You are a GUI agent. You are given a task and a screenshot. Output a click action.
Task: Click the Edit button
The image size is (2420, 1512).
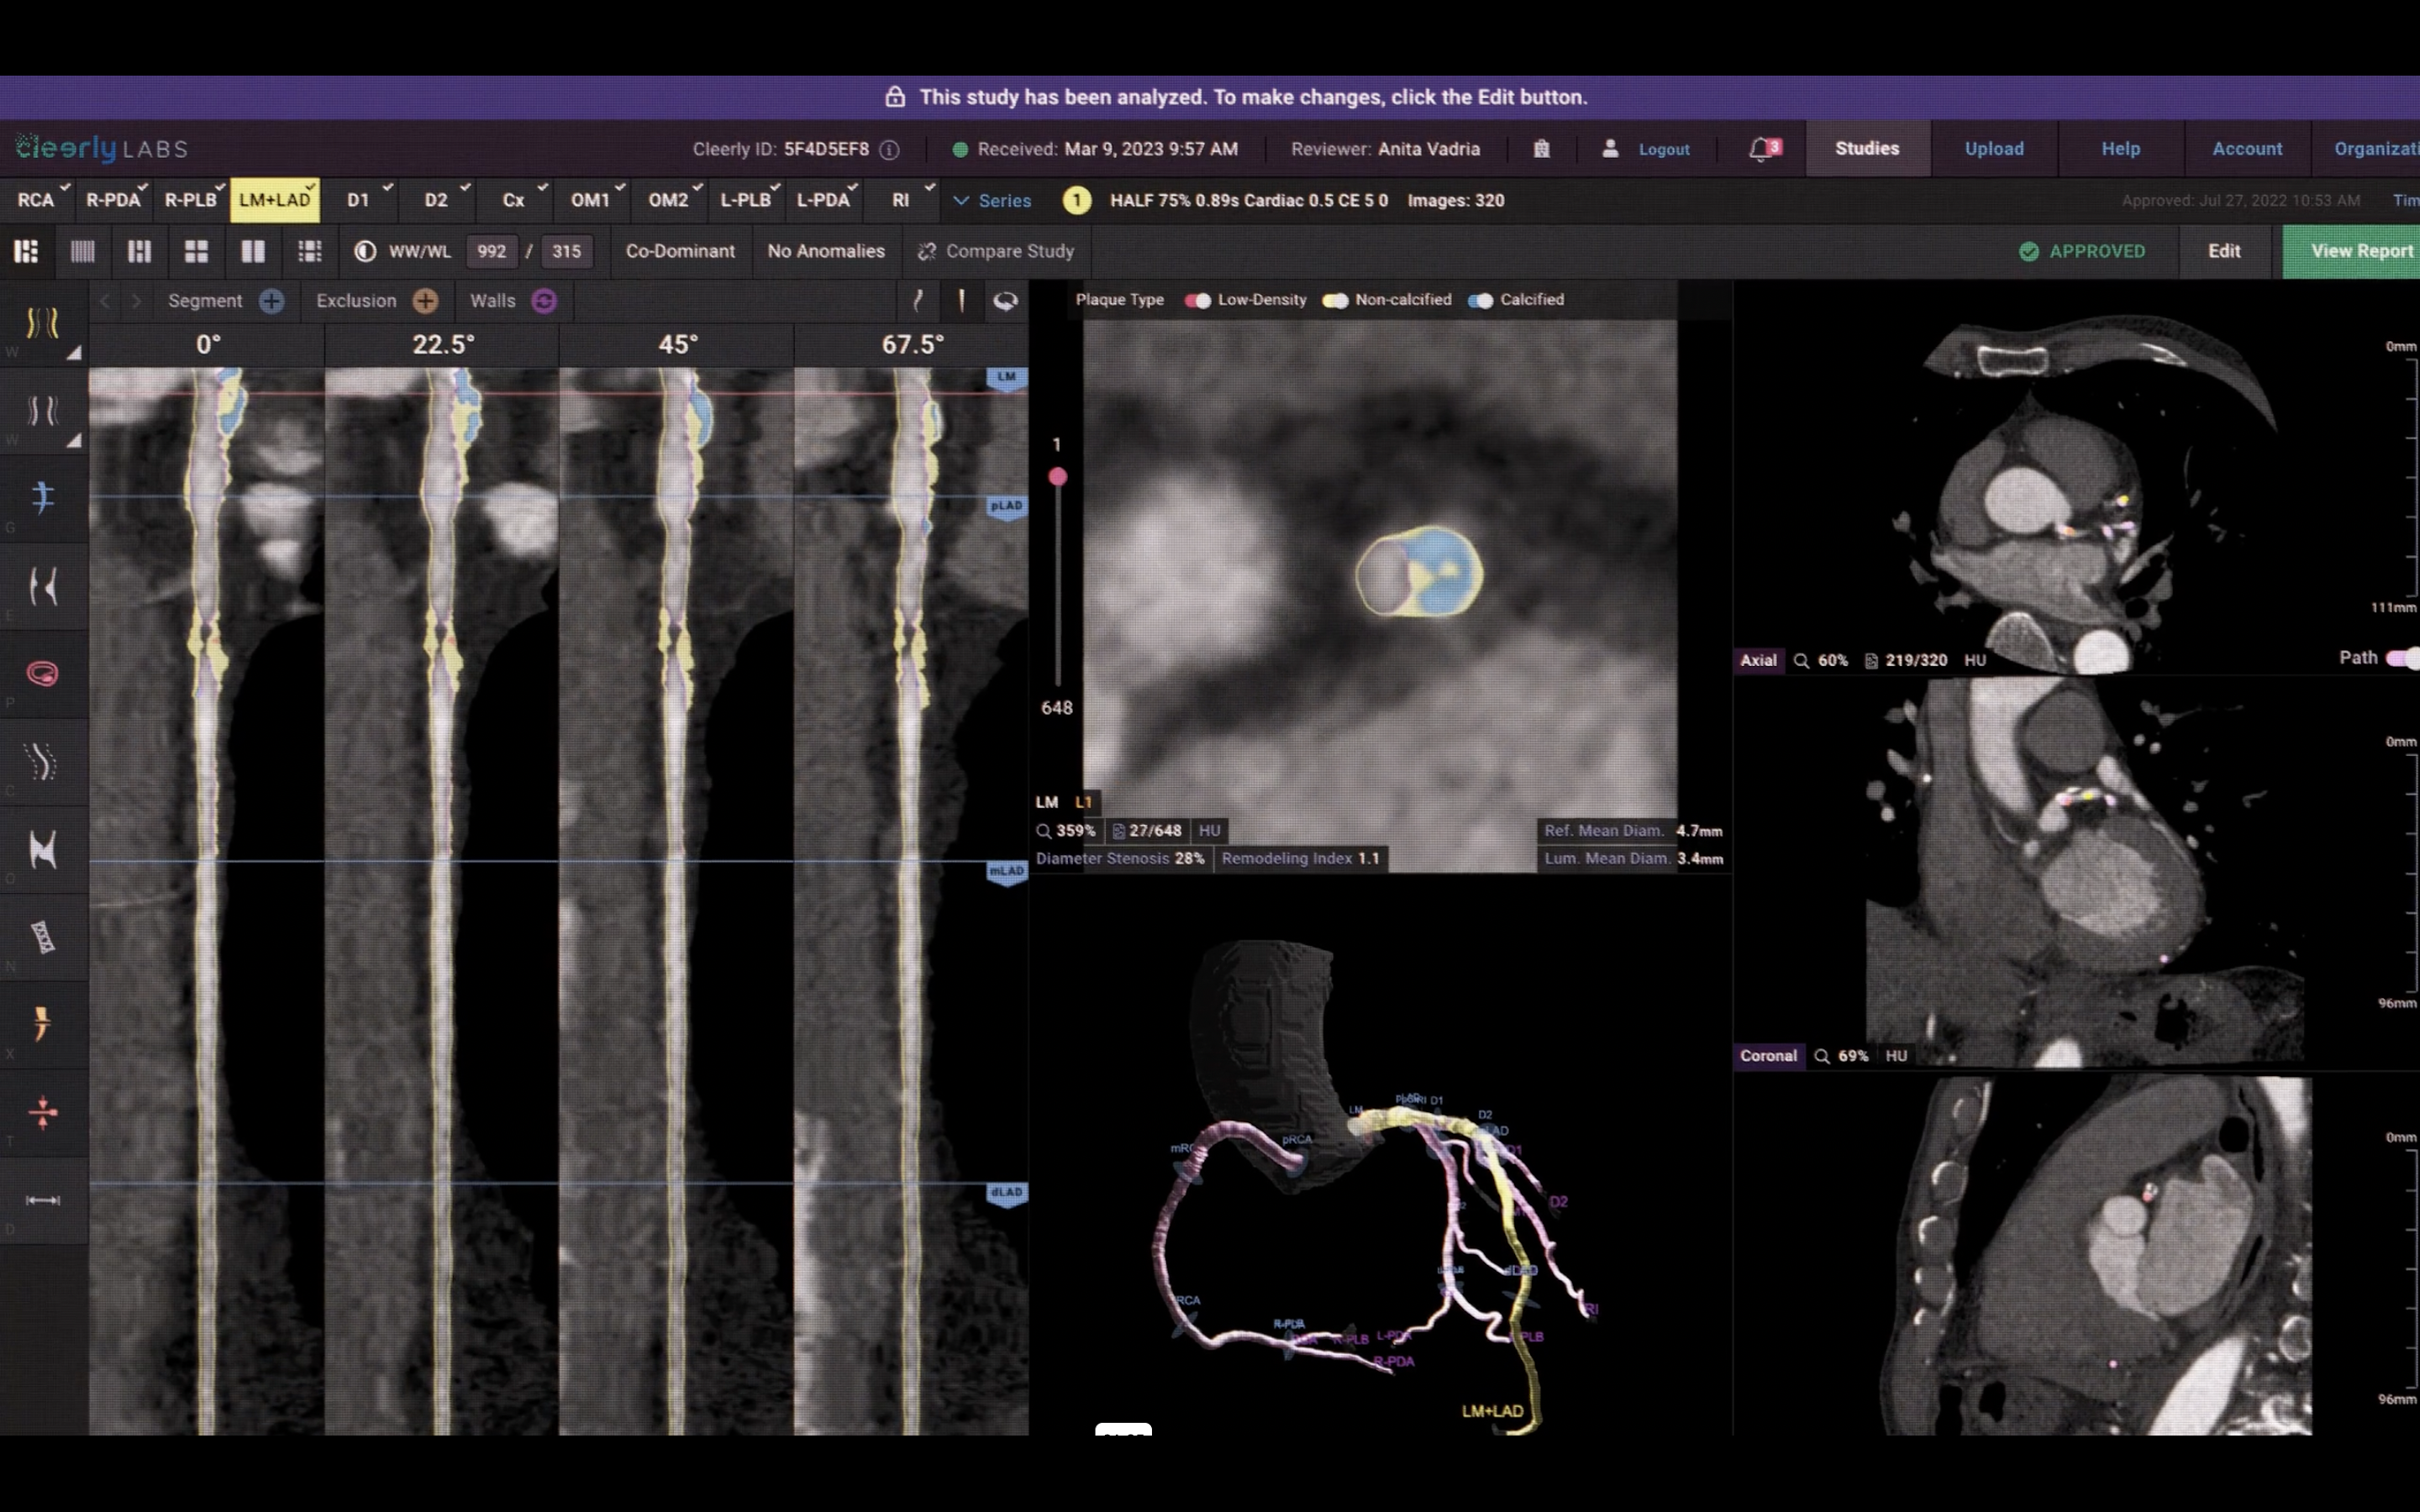(x=2224, y=251)
